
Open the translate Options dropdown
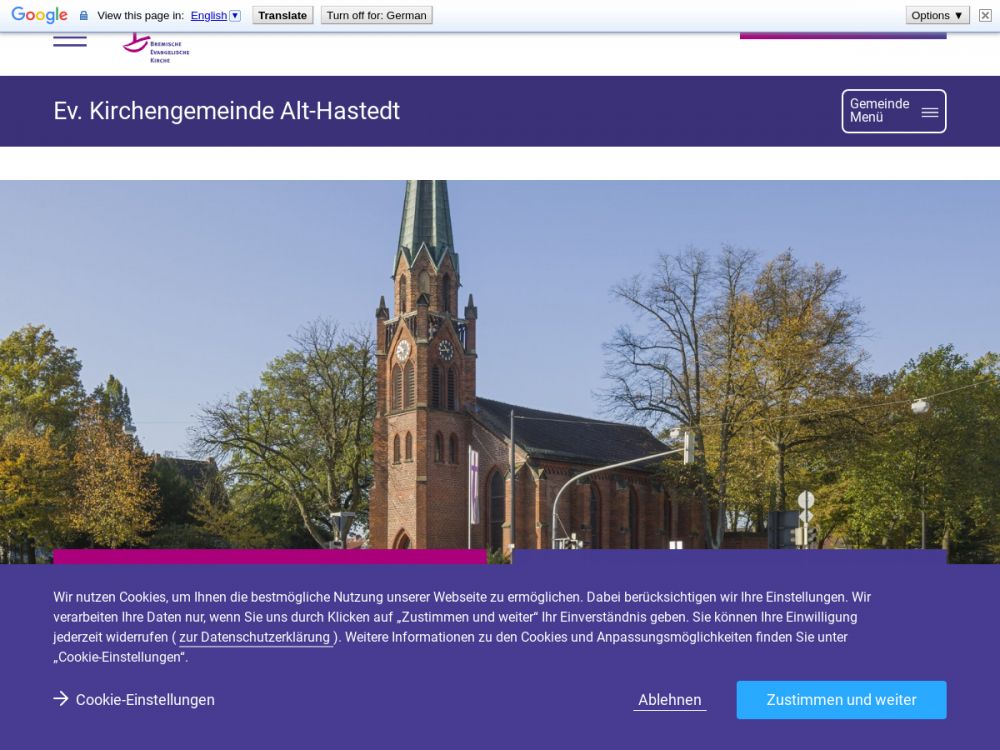click(x=937, y=15)
